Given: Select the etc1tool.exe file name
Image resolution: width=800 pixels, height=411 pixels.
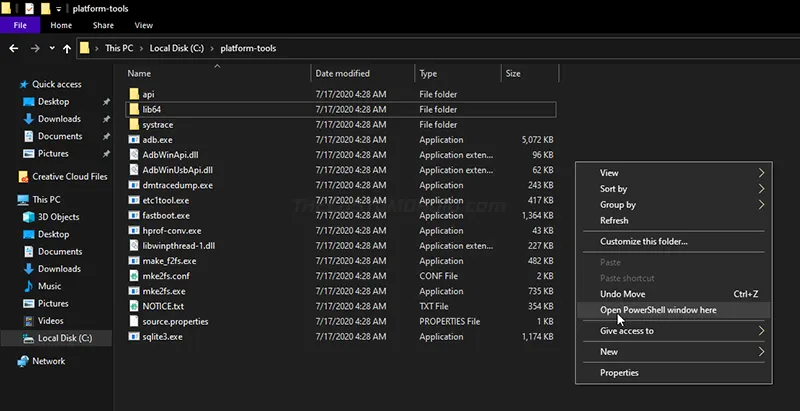Looking at the screenshot, I should pyautogui.click(x=166, y=200).
